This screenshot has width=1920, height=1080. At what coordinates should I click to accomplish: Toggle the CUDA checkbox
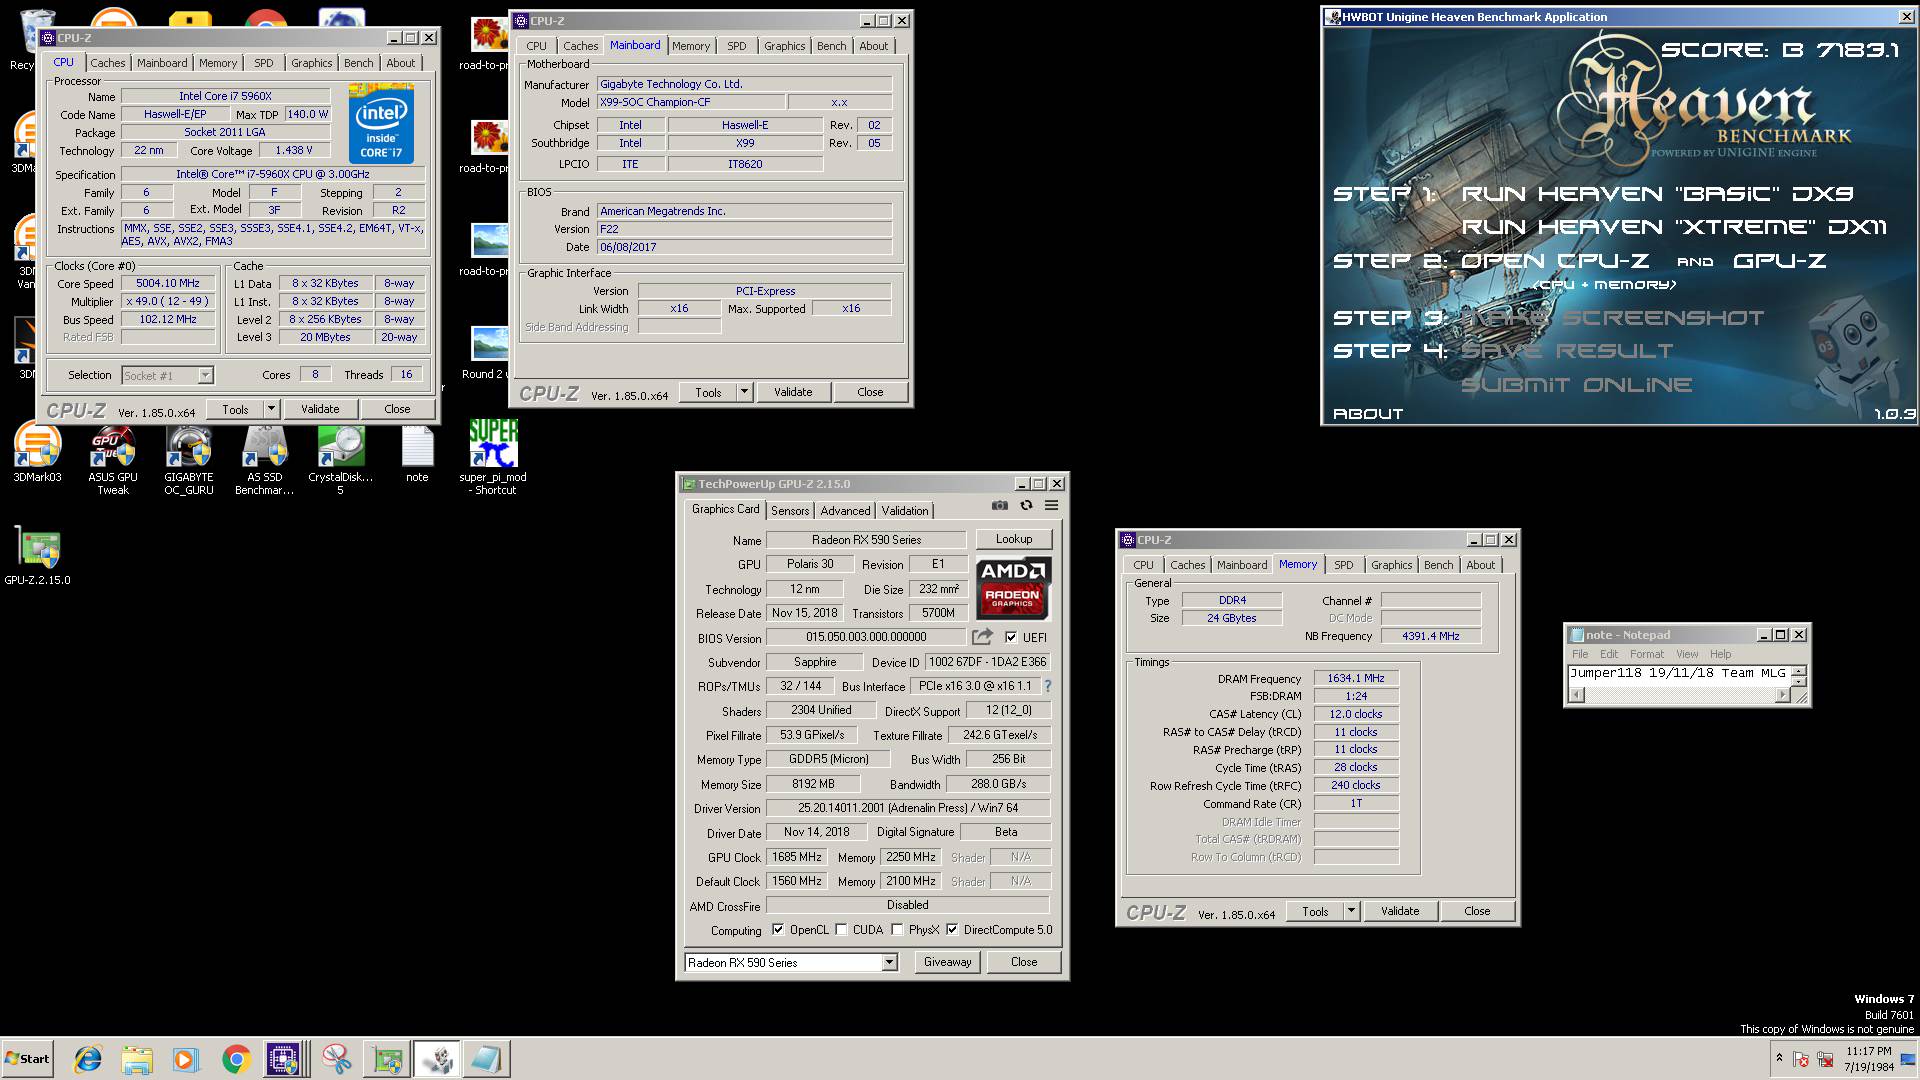(x=841, y=929)
